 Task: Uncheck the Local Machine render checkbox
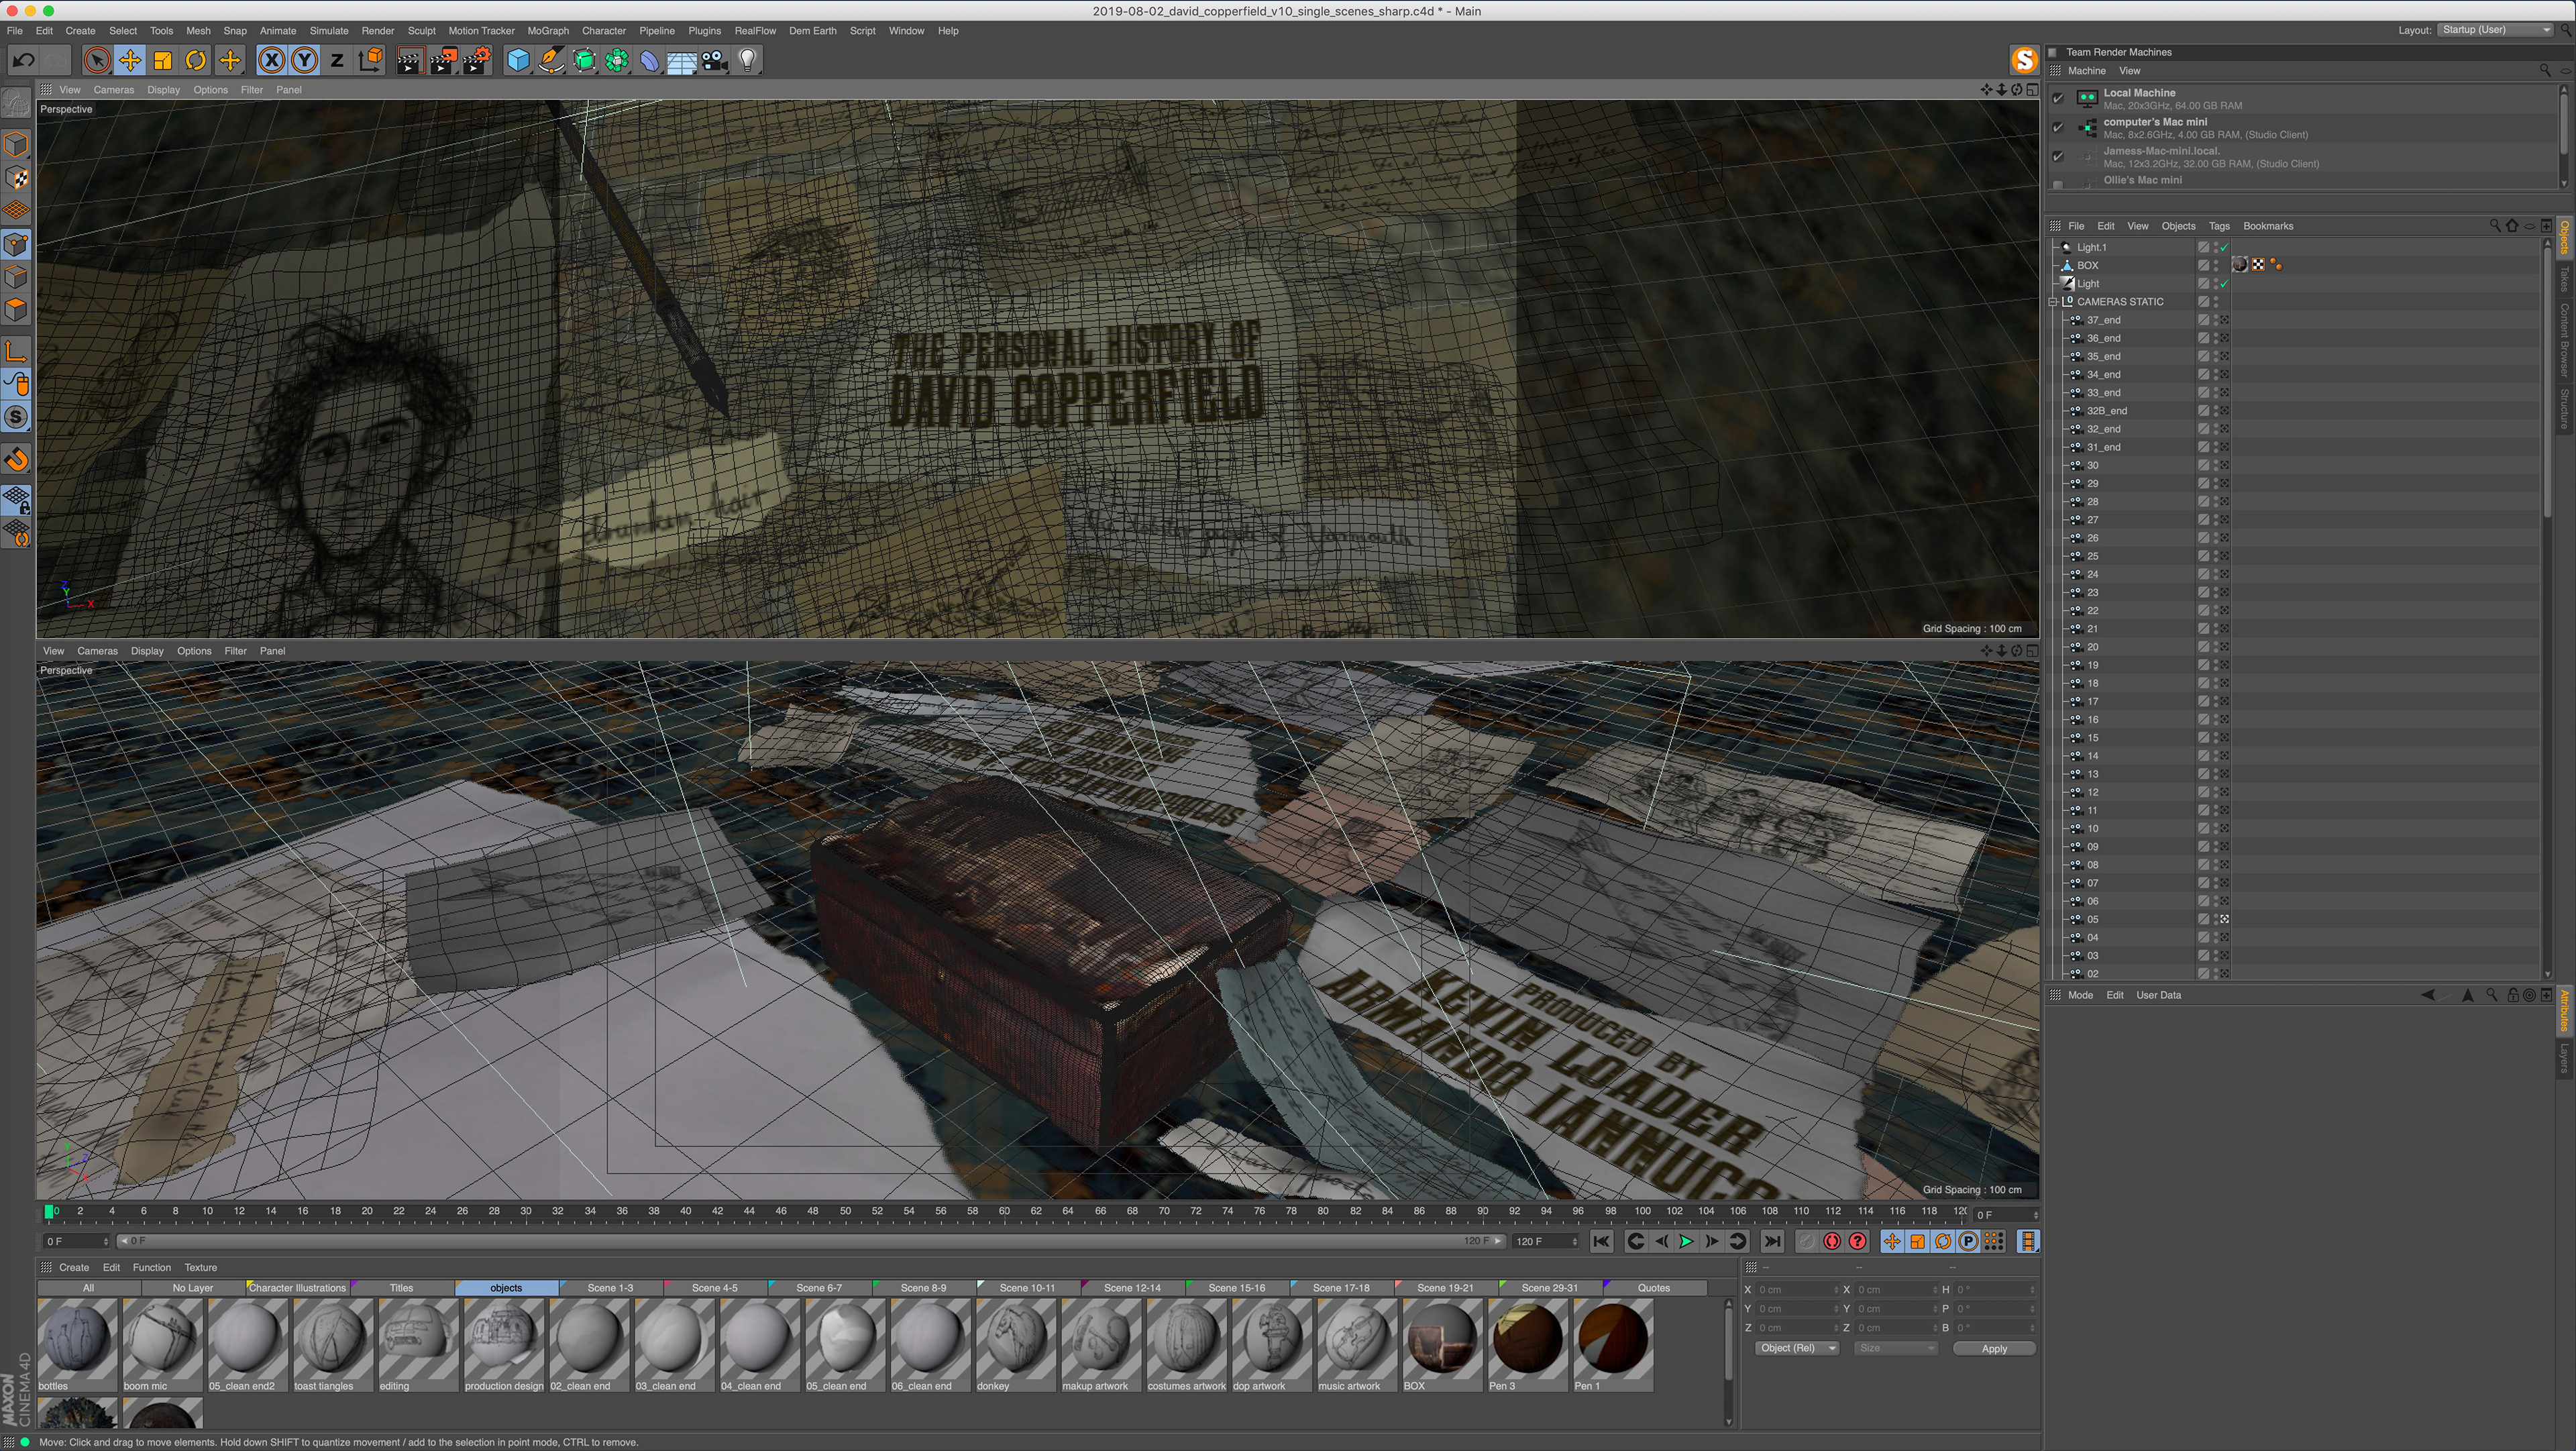pyautogui.click(x=2058, y=98)
